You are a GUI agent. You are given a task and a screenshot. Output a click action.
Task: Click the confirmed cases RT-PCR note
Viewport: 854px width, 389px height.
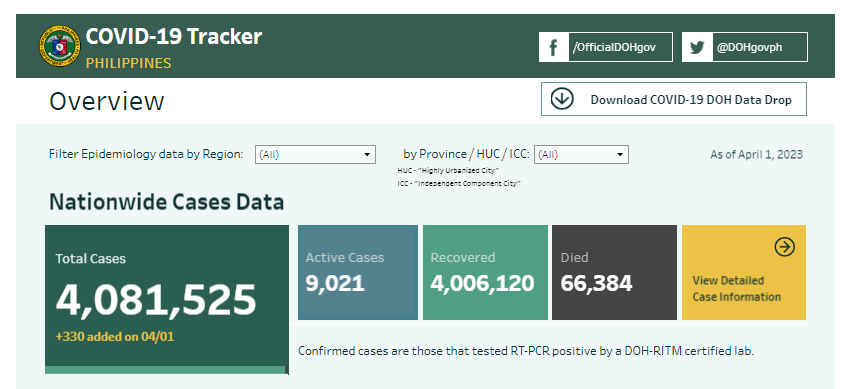(x=526, y=351)
